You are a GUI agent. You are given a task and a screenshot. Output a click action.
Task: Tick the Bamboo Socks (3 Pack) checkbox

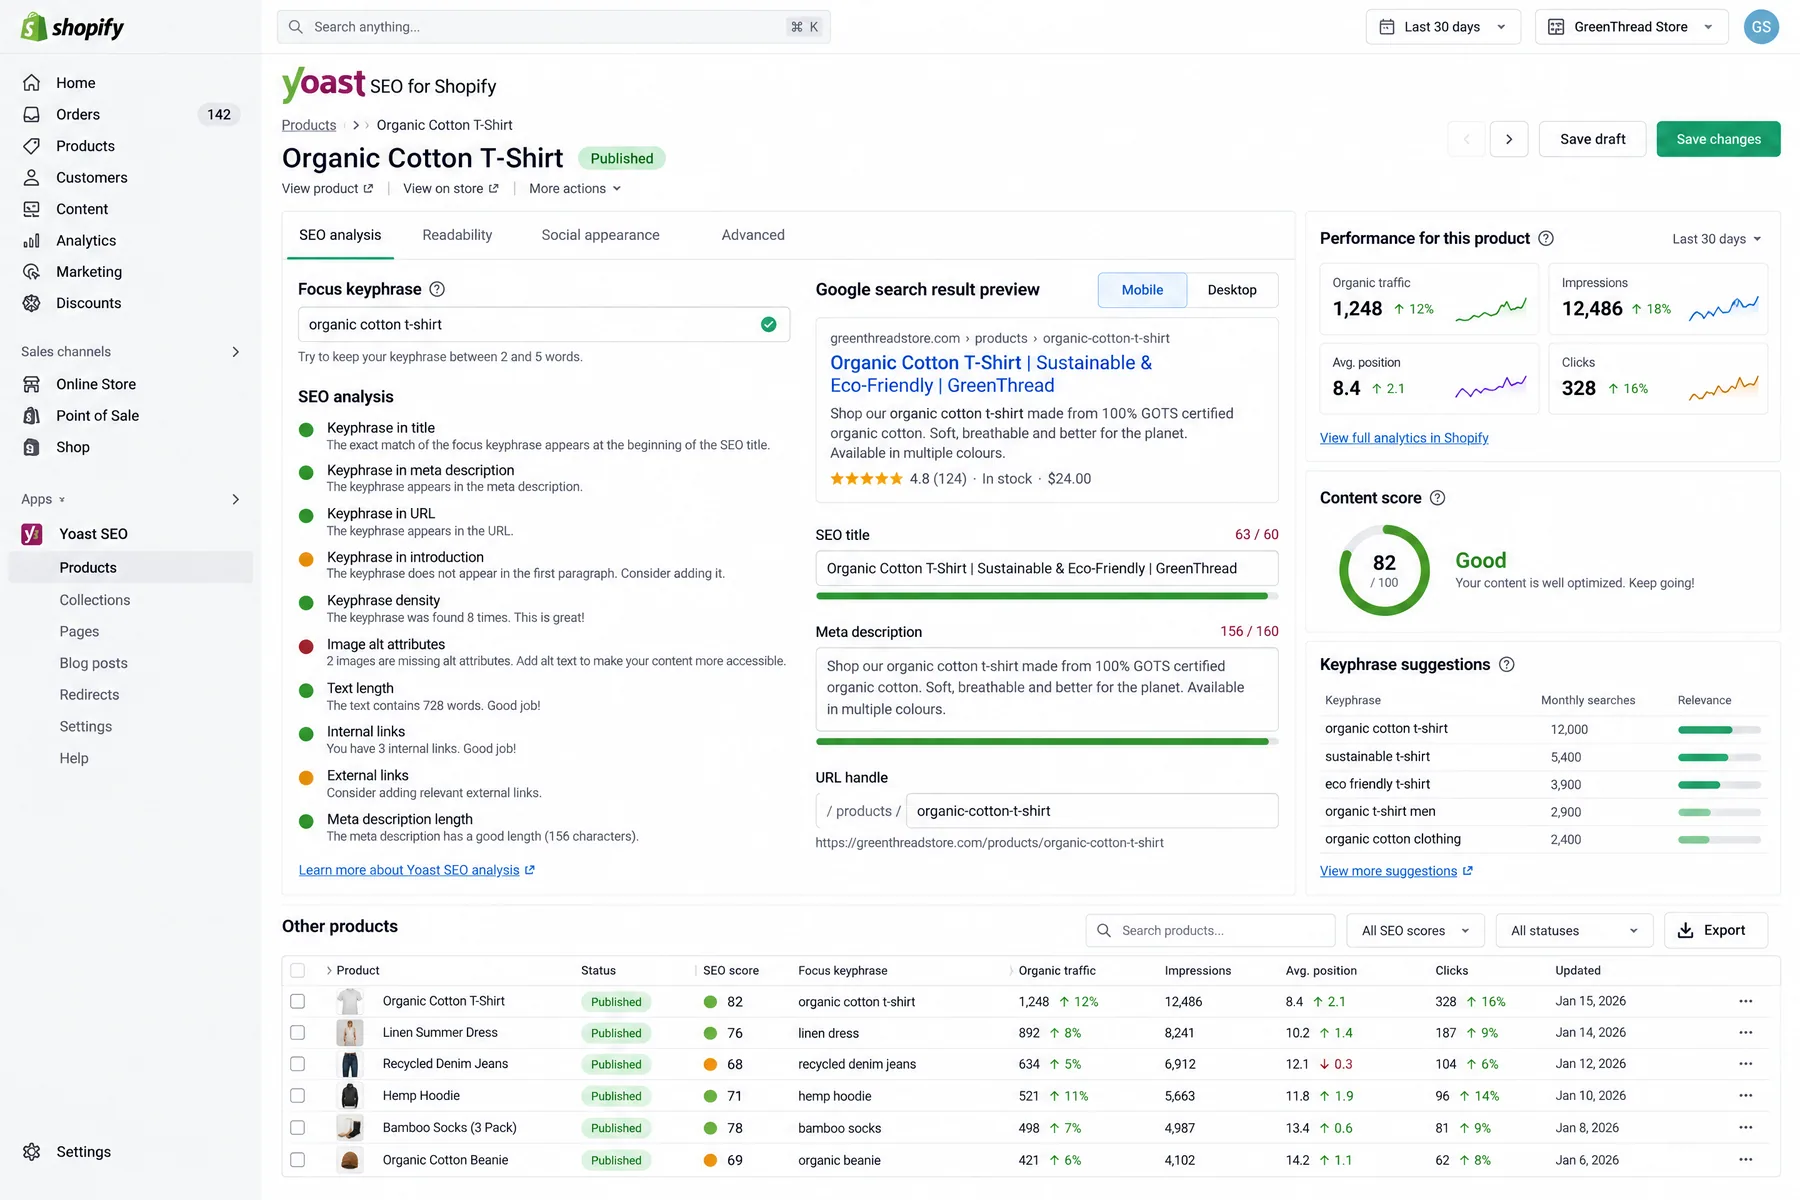coord(297,1128)
